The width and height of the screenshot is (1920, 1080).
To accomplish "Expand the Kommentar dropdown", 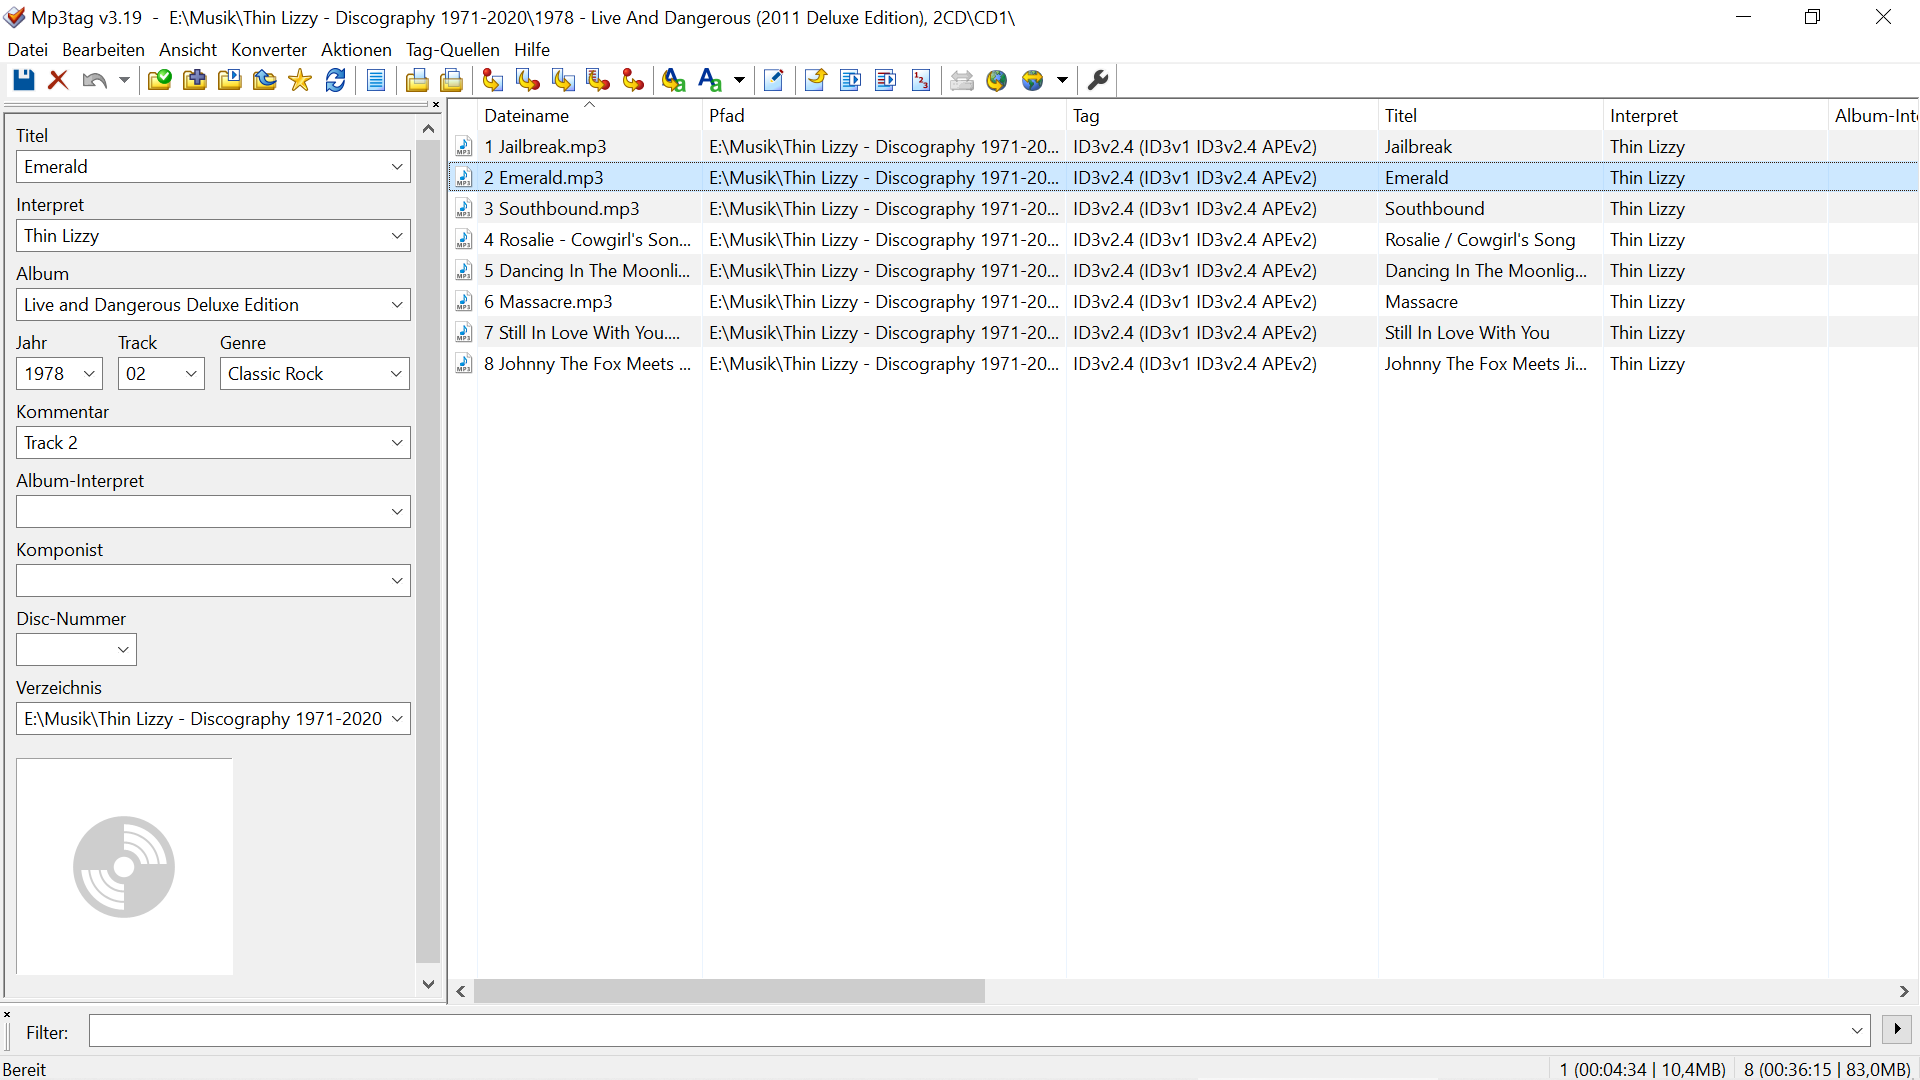I will pos(397,443).
